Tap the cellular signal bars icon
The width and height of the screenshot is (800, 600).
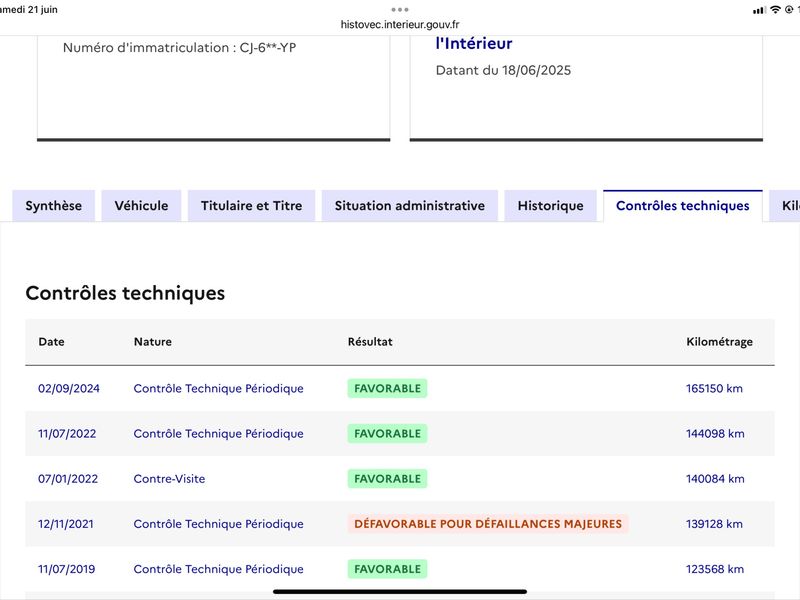(759, 10)
